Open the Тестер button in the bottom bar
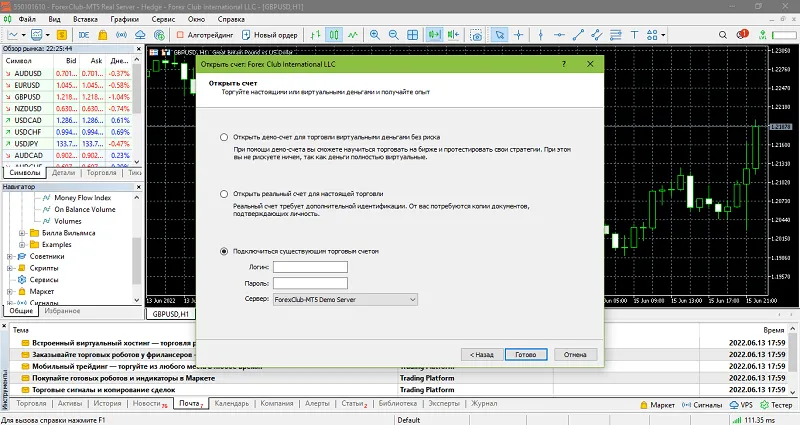Screen dimensions: 800x425 click(776, 405)
